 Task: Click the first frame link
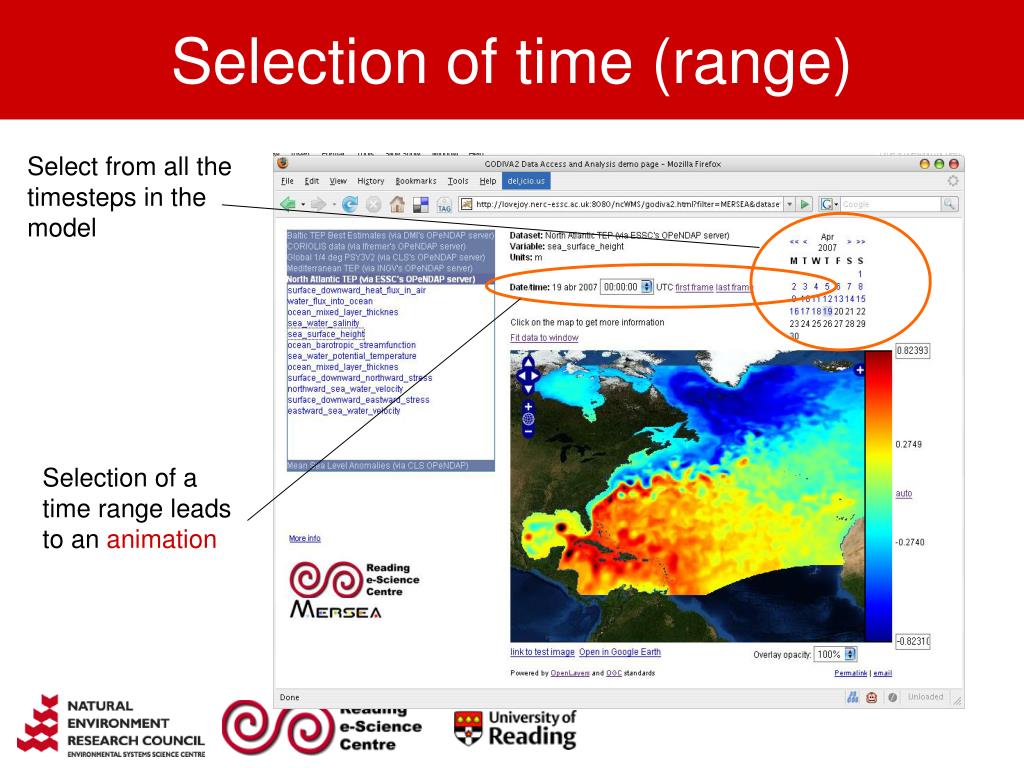(694, 287)
